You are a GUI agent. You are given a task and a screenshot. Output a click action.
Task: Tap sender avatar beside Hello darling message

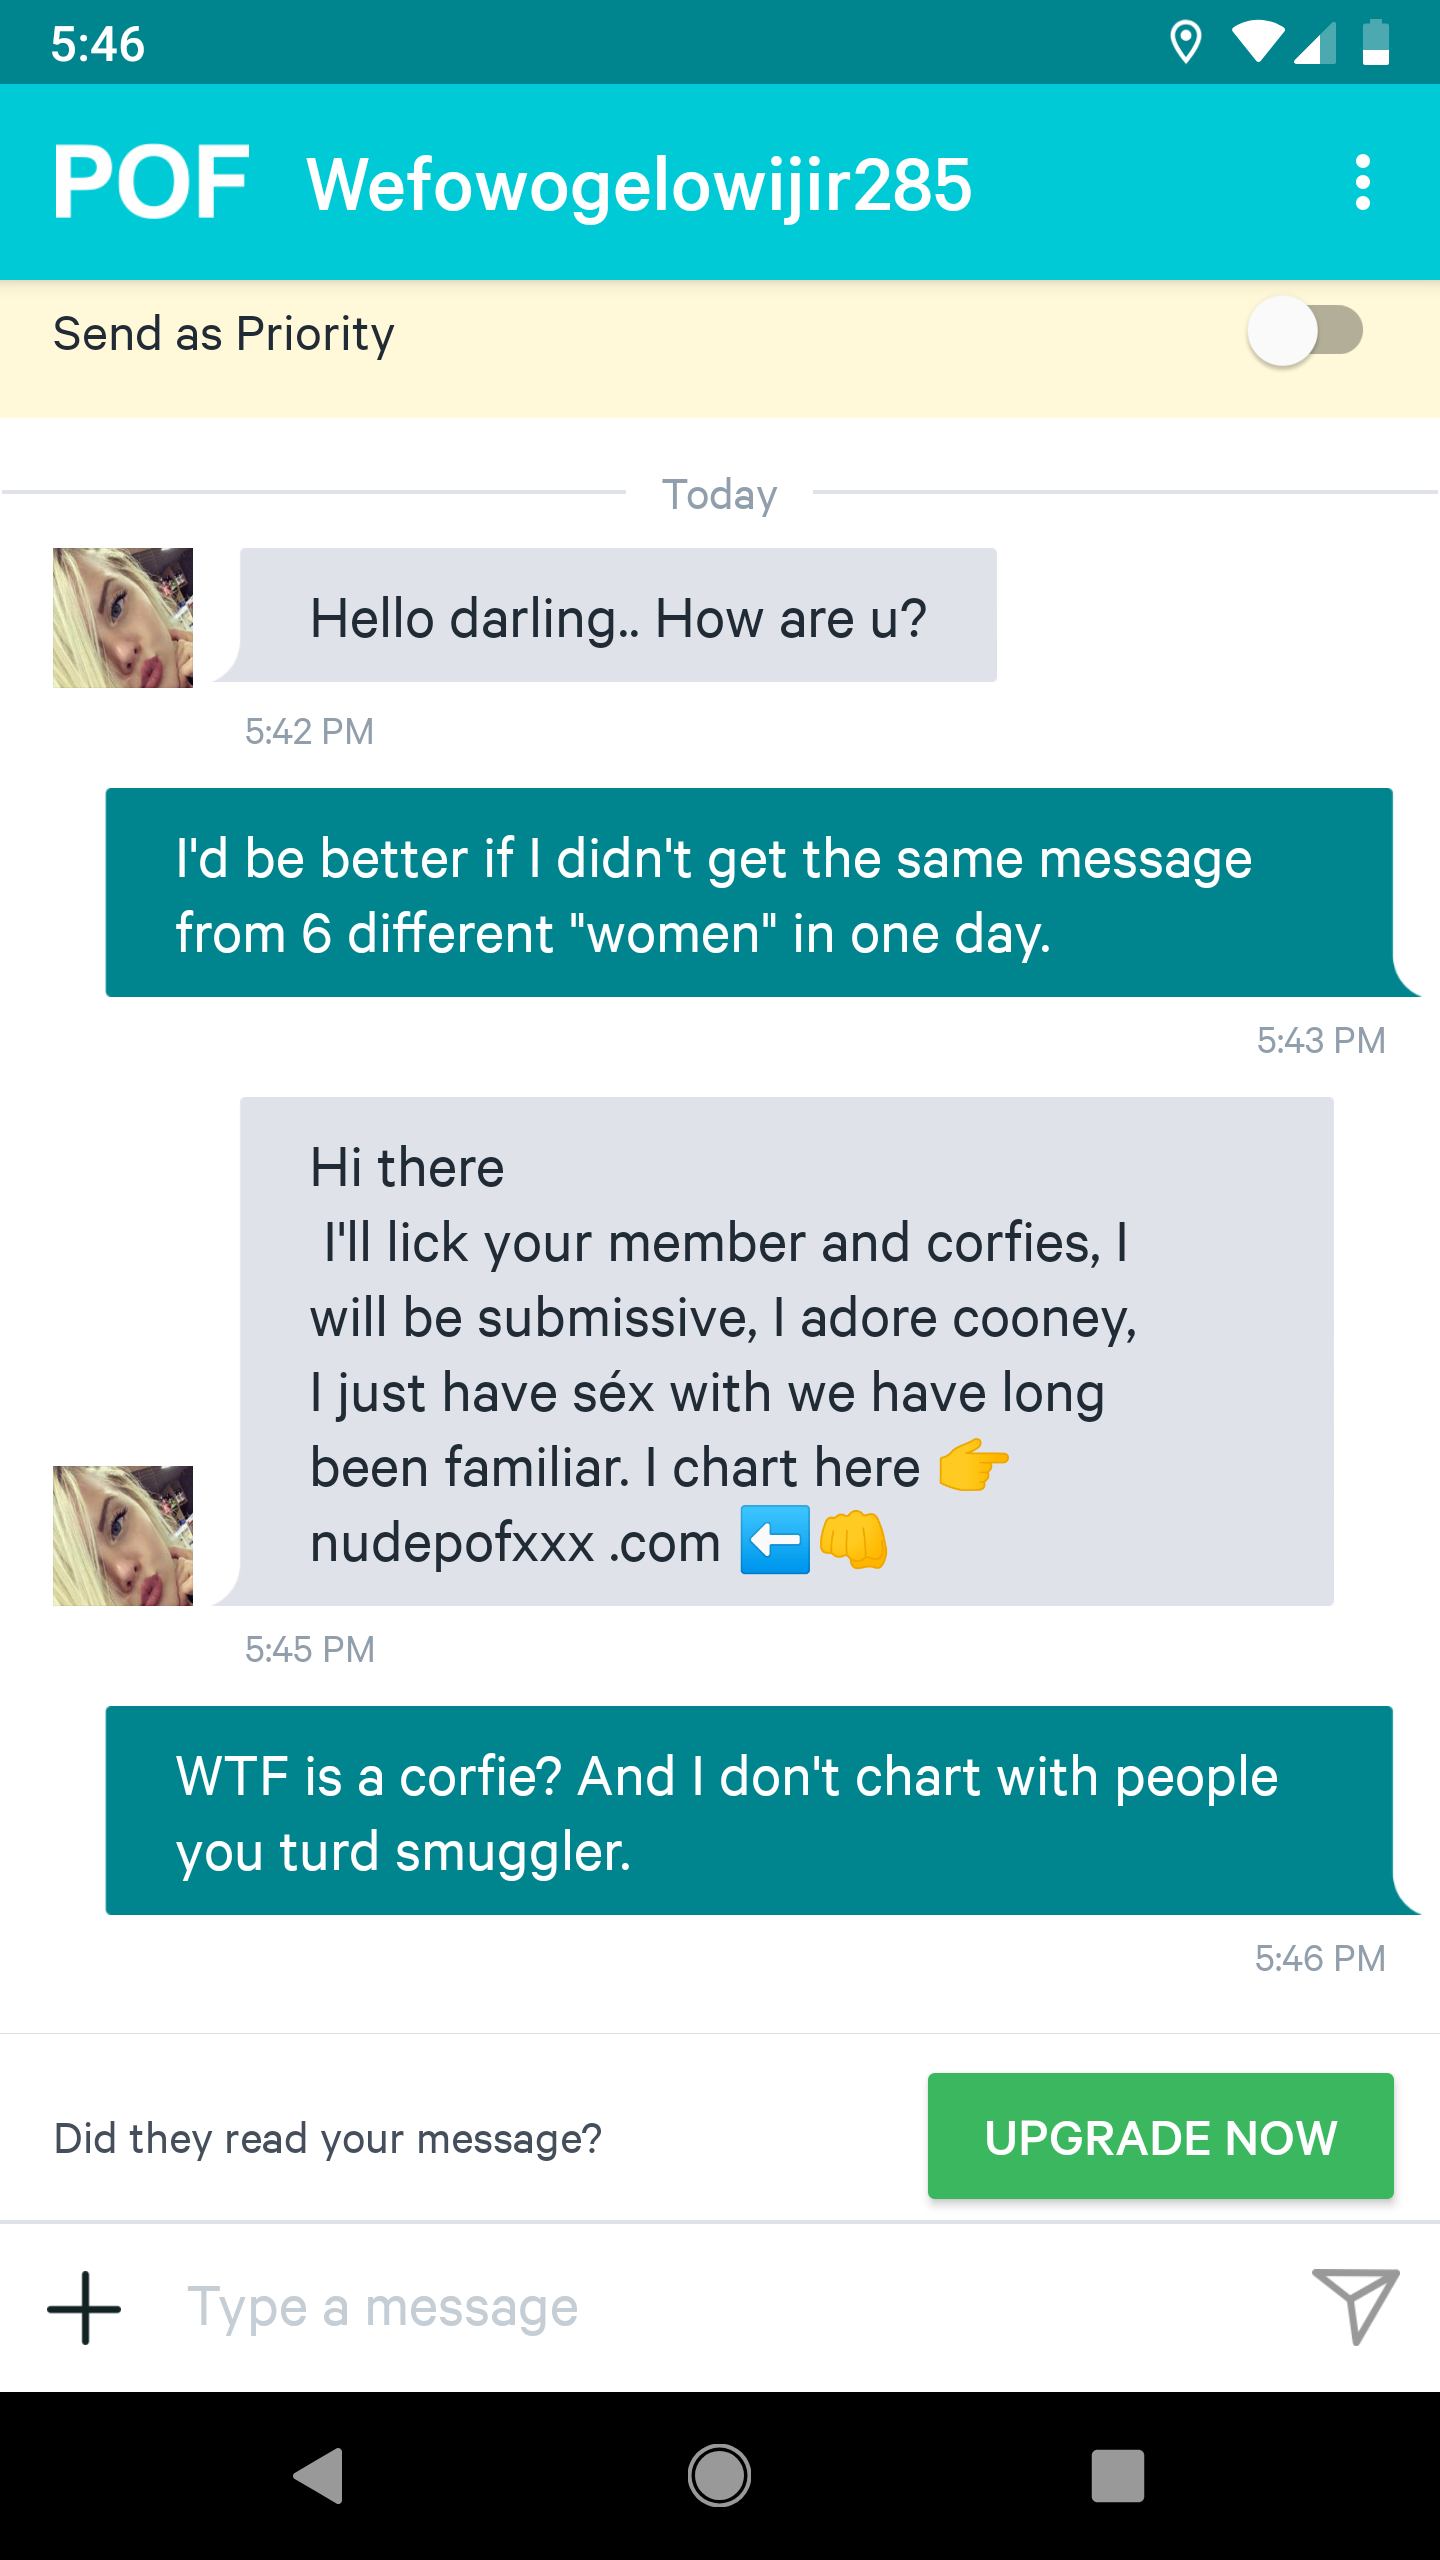tap(123, 618)
